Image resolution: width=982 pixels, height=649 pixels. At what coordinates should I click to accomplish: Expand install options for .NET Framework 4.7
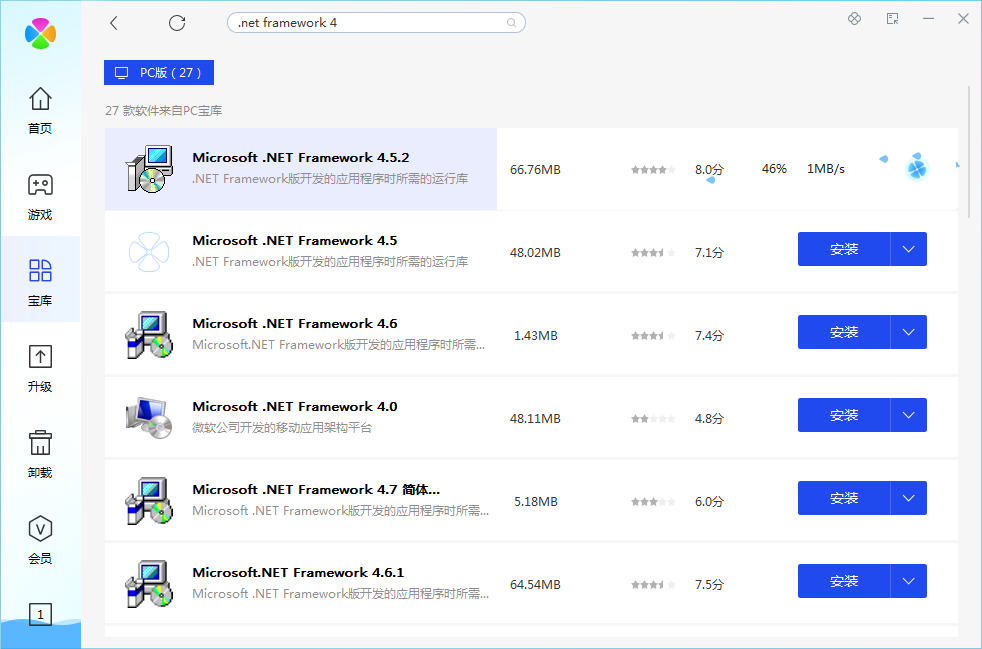[909, 498]
